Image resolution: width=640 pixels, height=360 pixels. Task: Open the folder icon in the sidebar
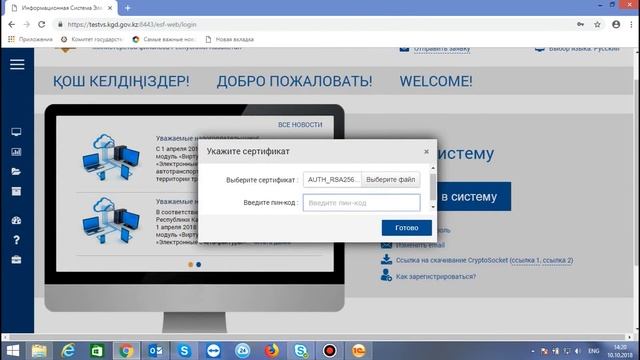pyautogui.click(x=16, y=171)
